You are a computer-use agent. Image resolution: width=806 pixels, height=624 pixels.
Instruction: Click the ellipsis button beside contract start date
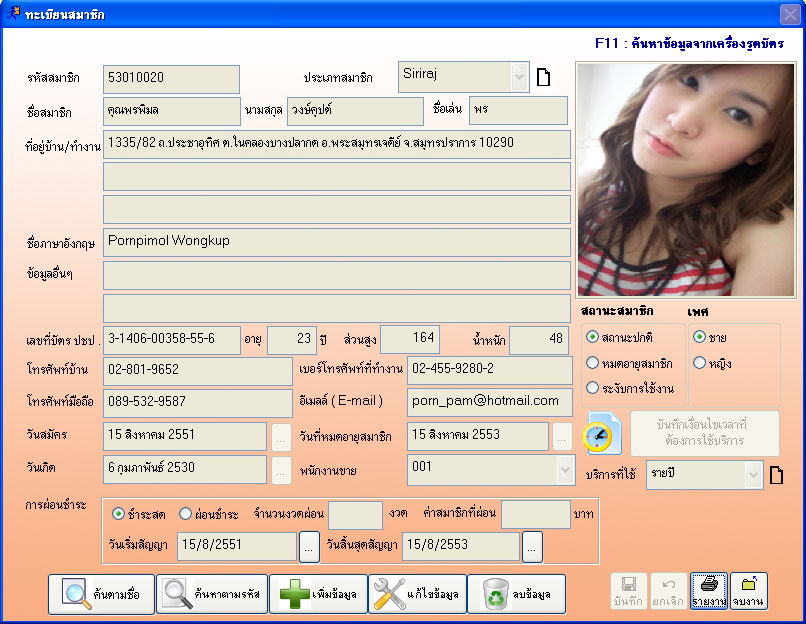pos(310,547)
